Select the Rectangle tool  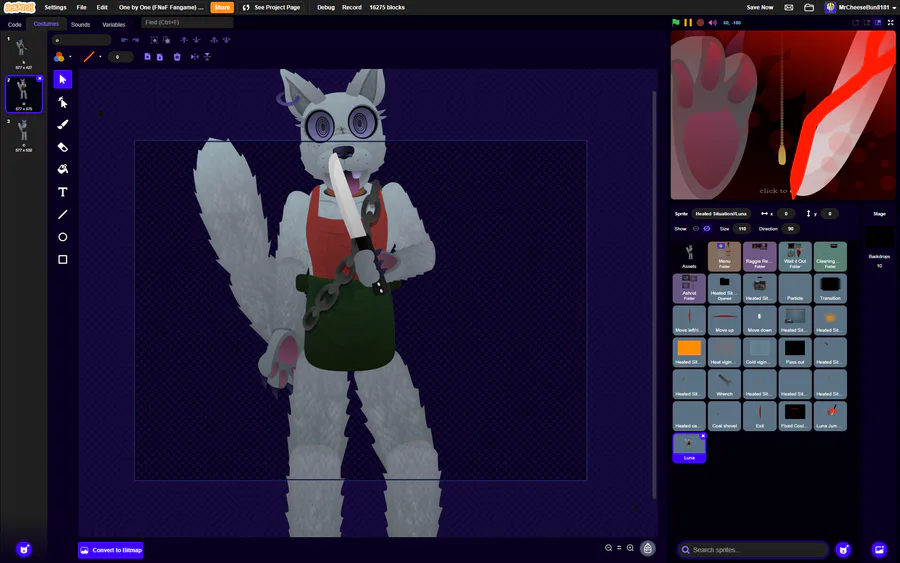click(x=63, y=259)
